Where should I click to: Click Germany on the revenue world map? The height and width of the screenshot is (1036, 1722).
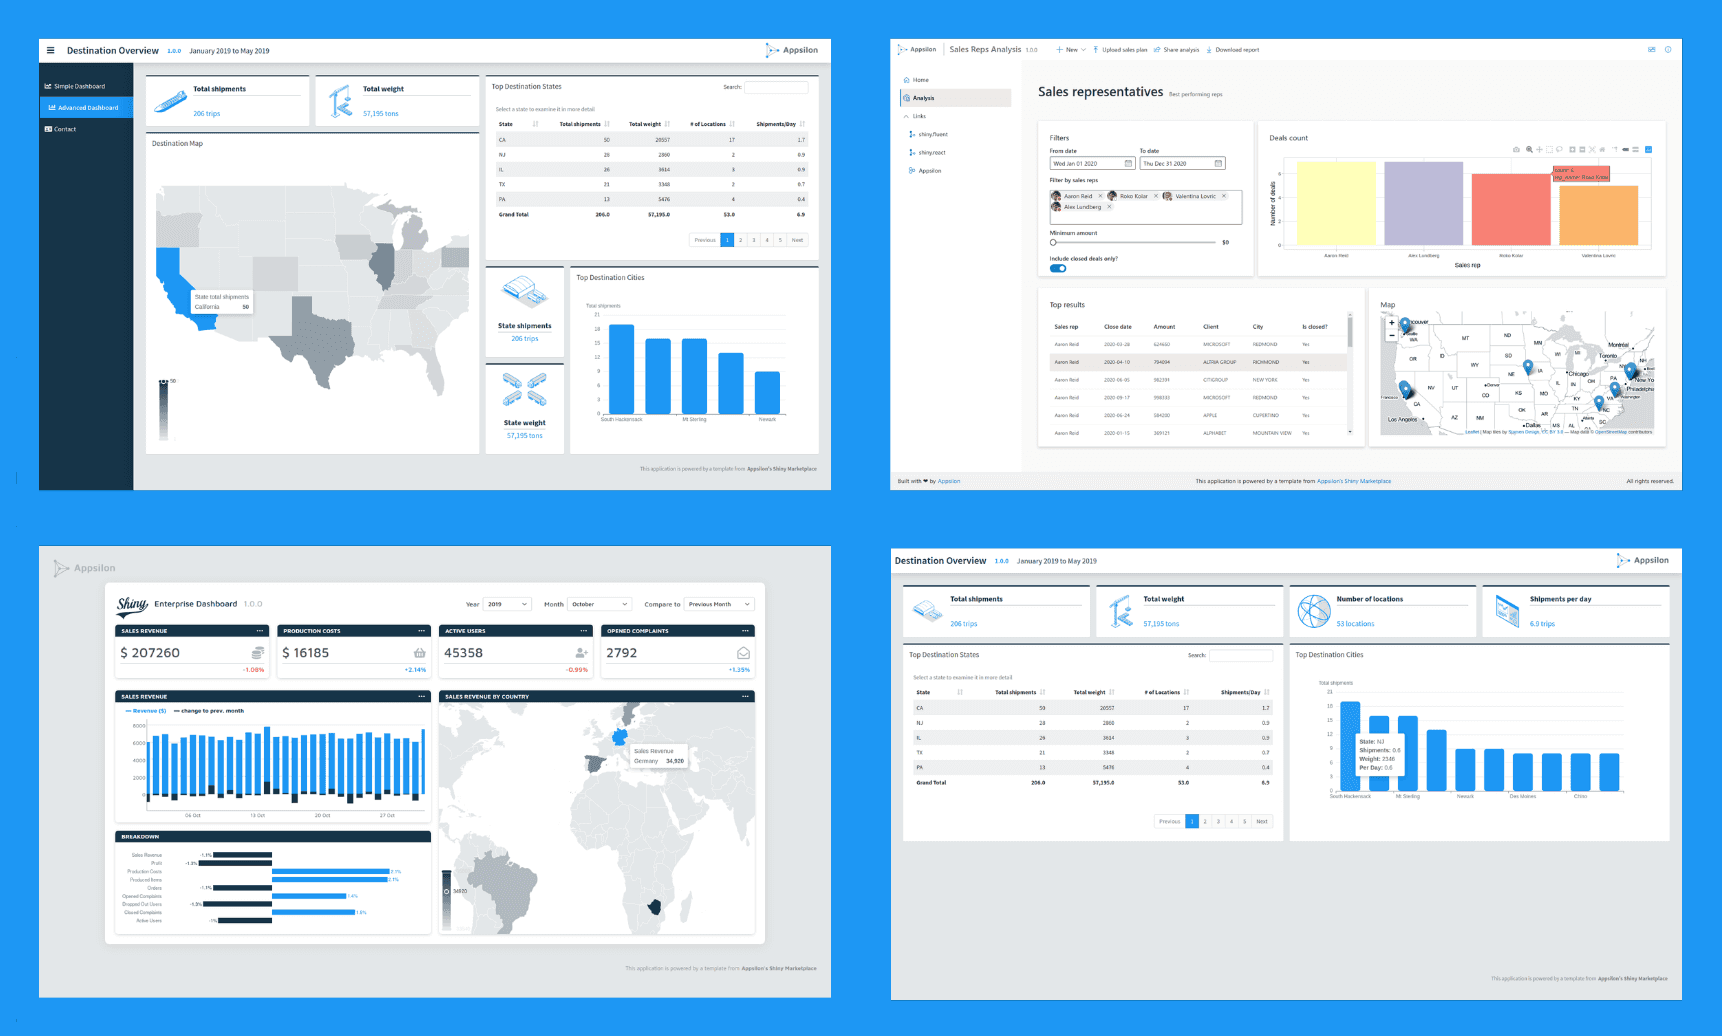point(620,737)
